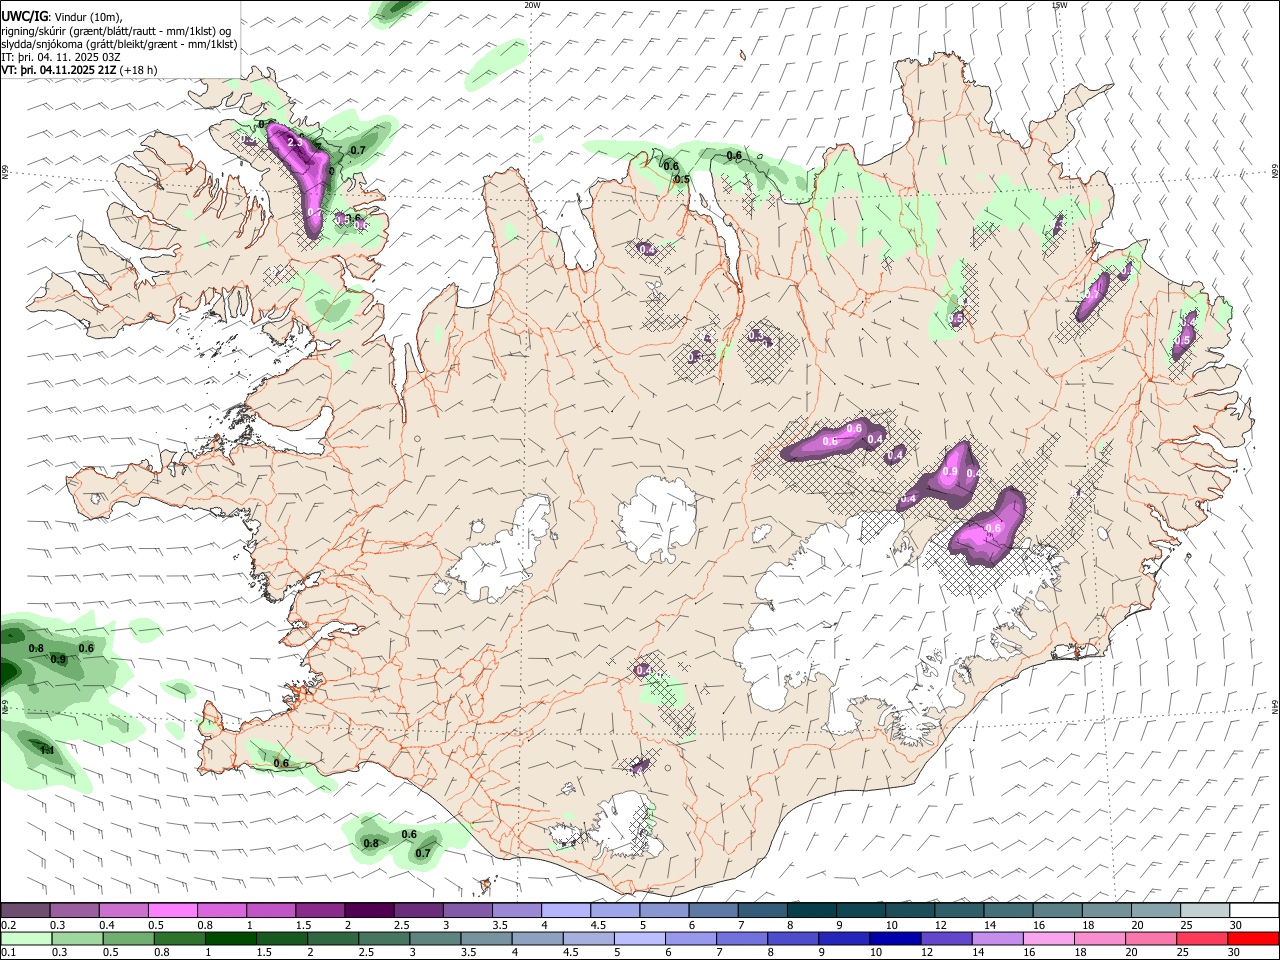
Task: Pick the dusky mauve 0.2 swatch in upper legend
Action: (26, 911)
